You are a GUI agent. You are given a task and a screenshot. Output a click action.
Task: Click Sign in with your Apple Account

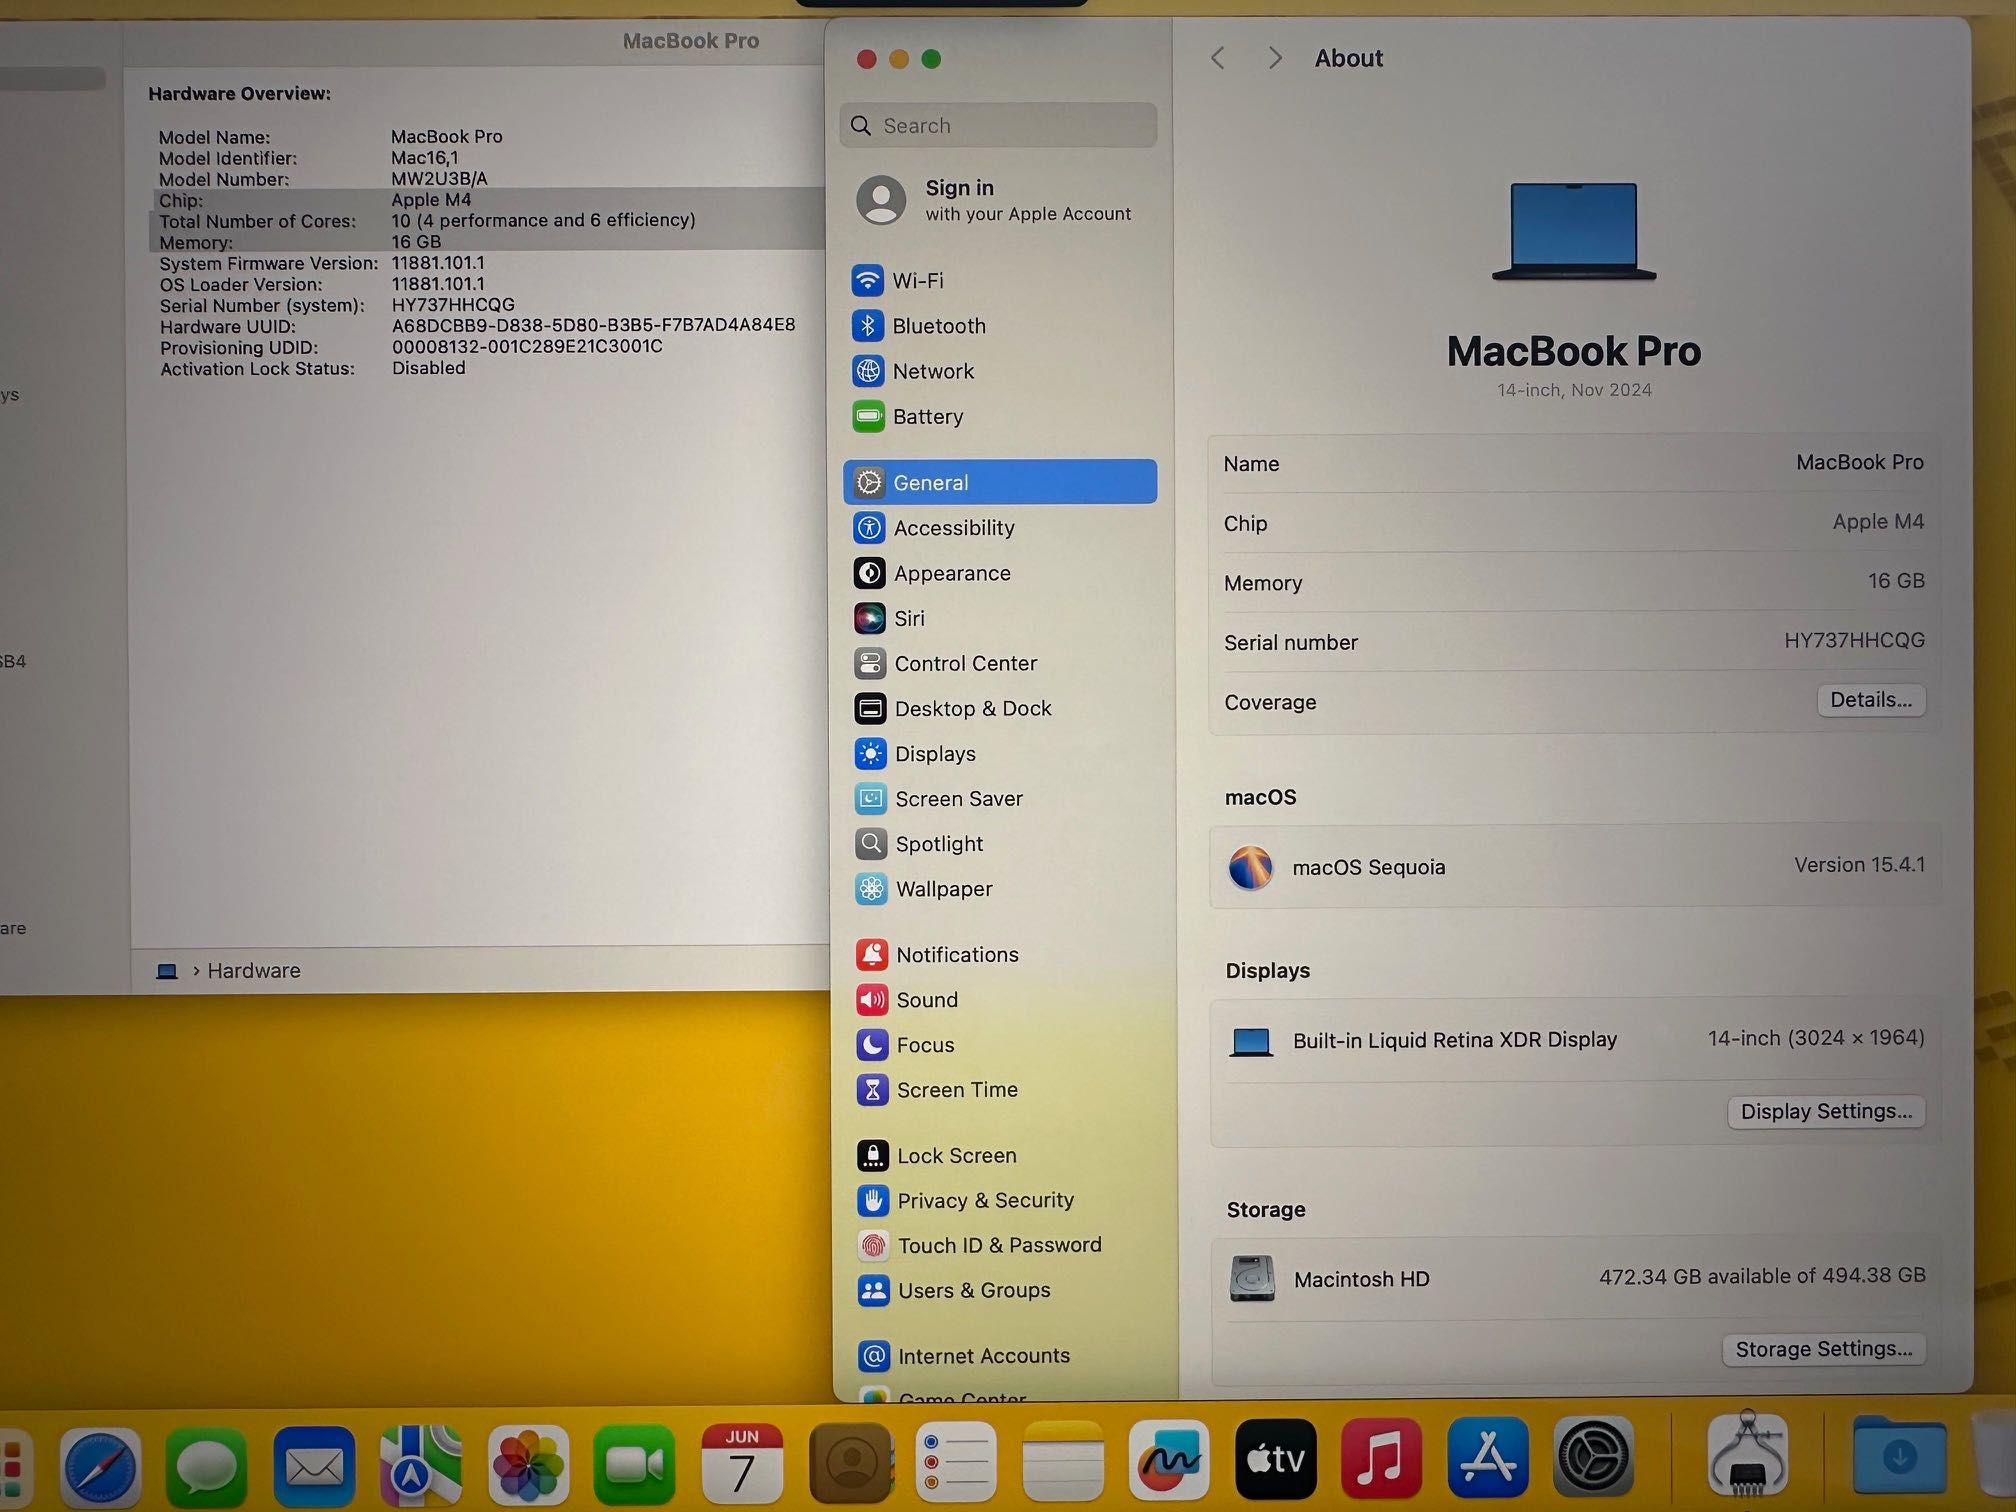[996, 200]
